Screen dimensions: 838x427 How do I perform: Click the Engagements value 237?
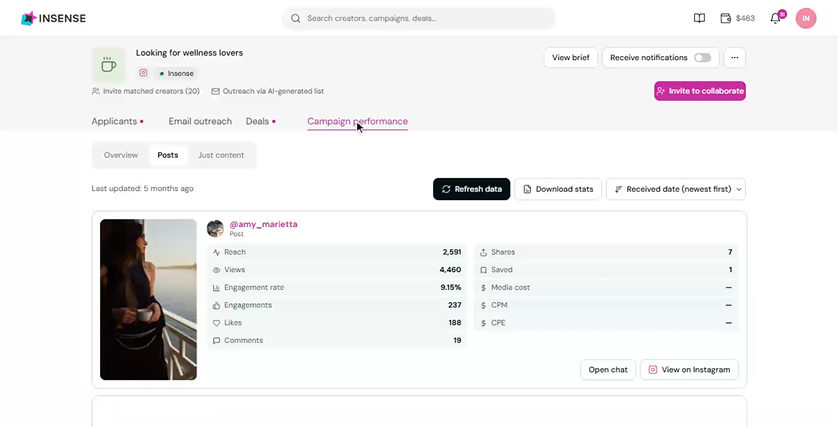(455, 305)
